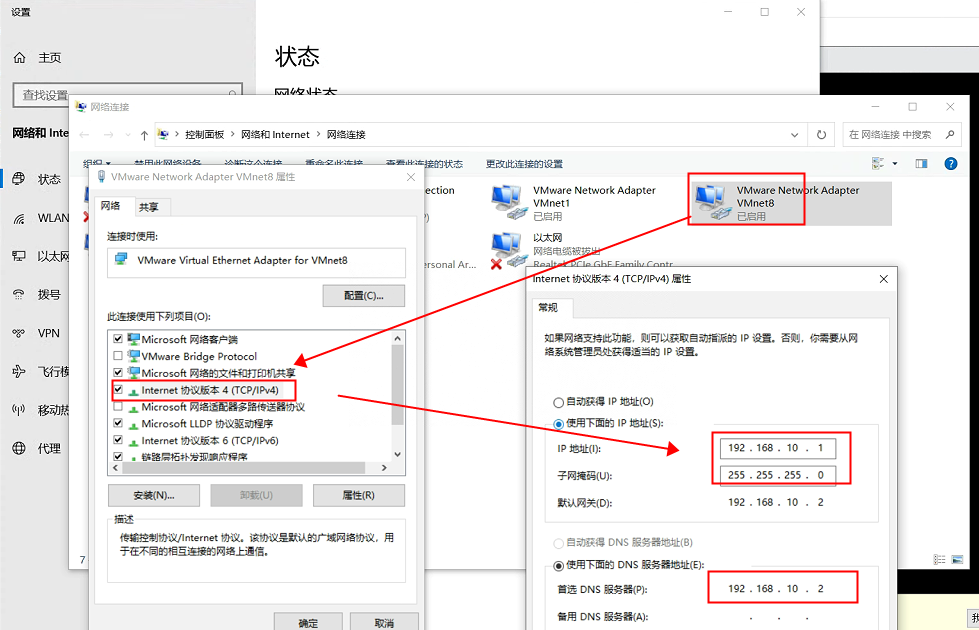
Task: Click 控制面板 in the breadcrumb path
Action: coord(204,134)
